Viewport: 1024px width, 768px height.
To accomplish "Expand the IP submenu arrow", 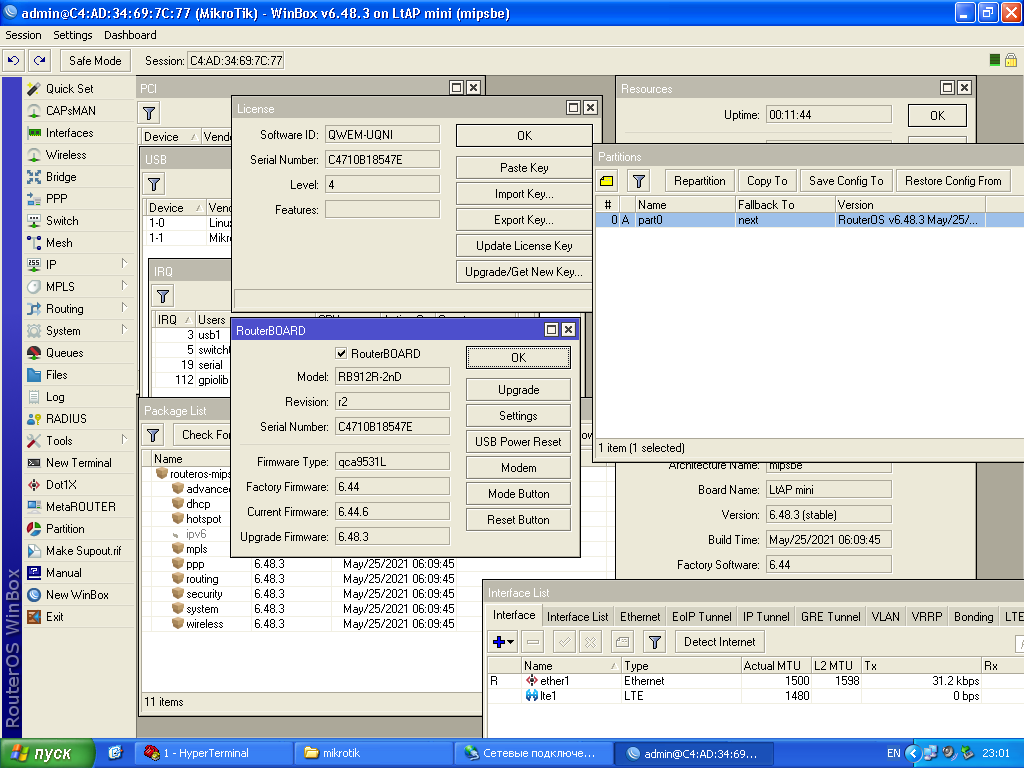I will pyautogui.click(x=124, y=263).
